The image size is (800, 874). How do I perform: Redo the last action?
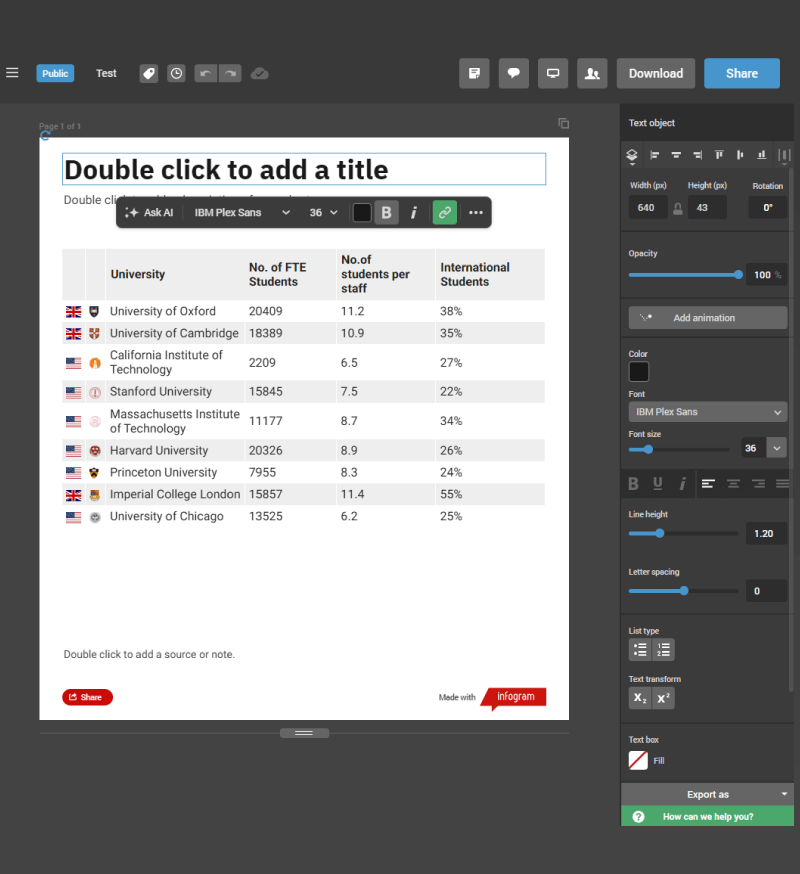pos(230,74)
